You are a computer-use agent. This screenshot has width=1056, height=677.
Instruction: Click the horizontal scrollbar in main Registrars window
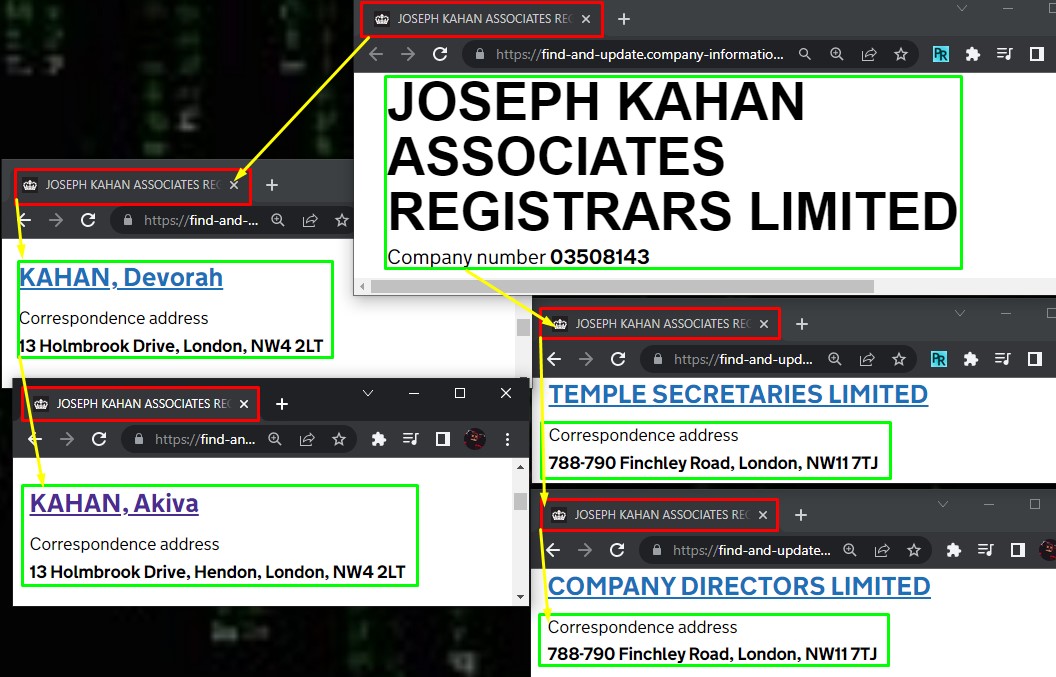(622, 287)
